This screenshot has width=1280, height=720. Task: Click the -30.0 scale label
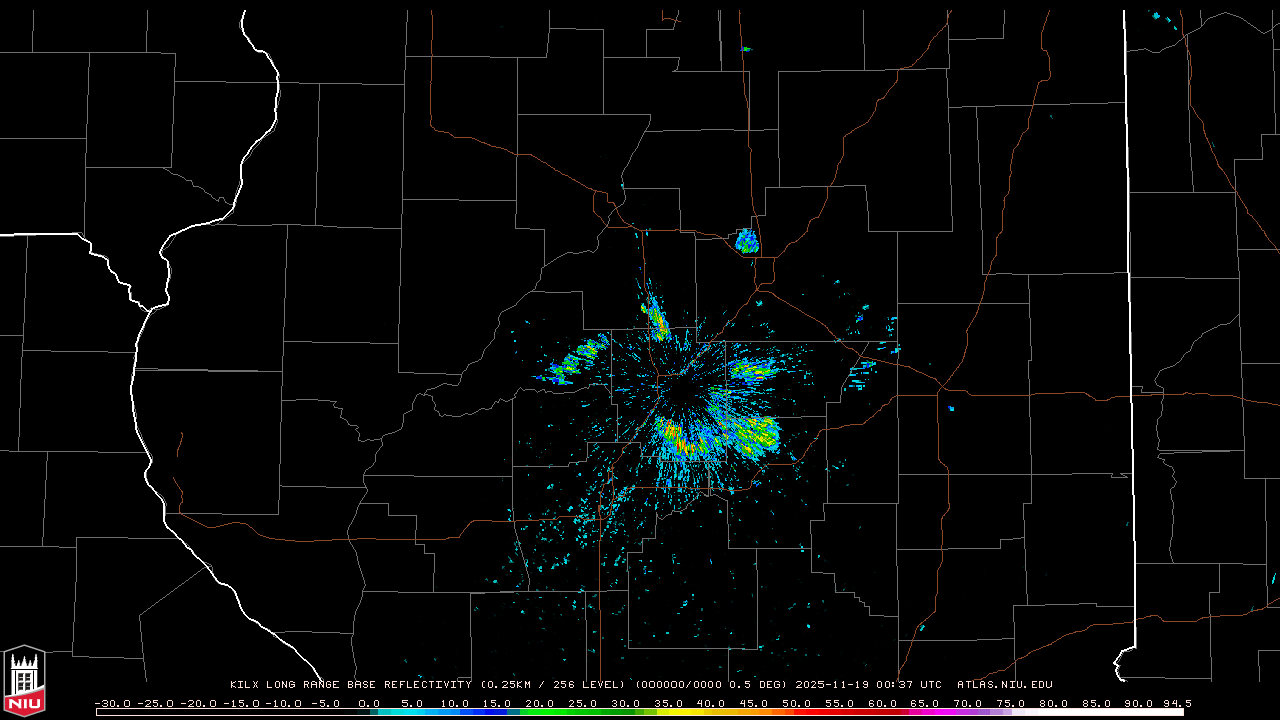pos(112,703)
